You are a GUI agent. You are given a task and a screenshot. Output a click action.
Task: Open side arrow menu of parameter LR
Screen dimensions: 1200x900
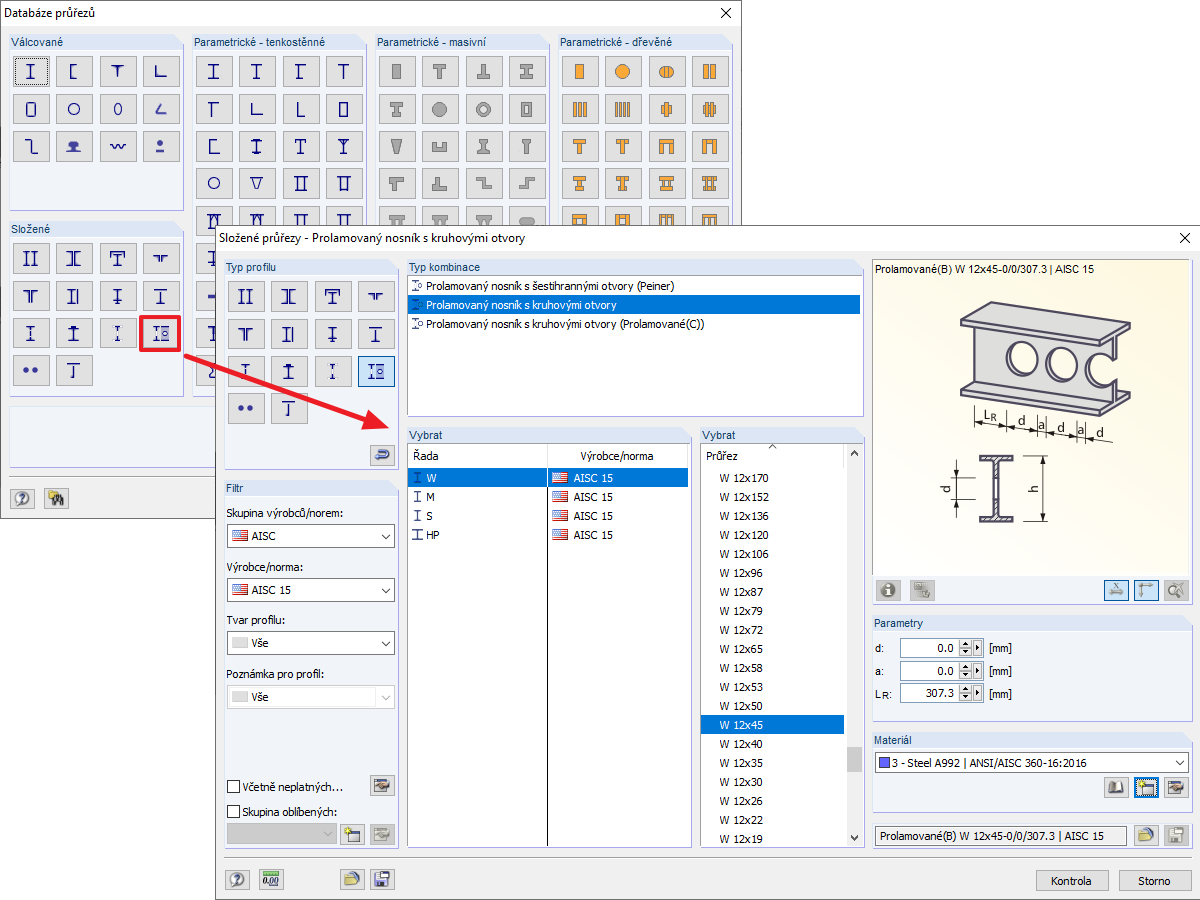978,694
